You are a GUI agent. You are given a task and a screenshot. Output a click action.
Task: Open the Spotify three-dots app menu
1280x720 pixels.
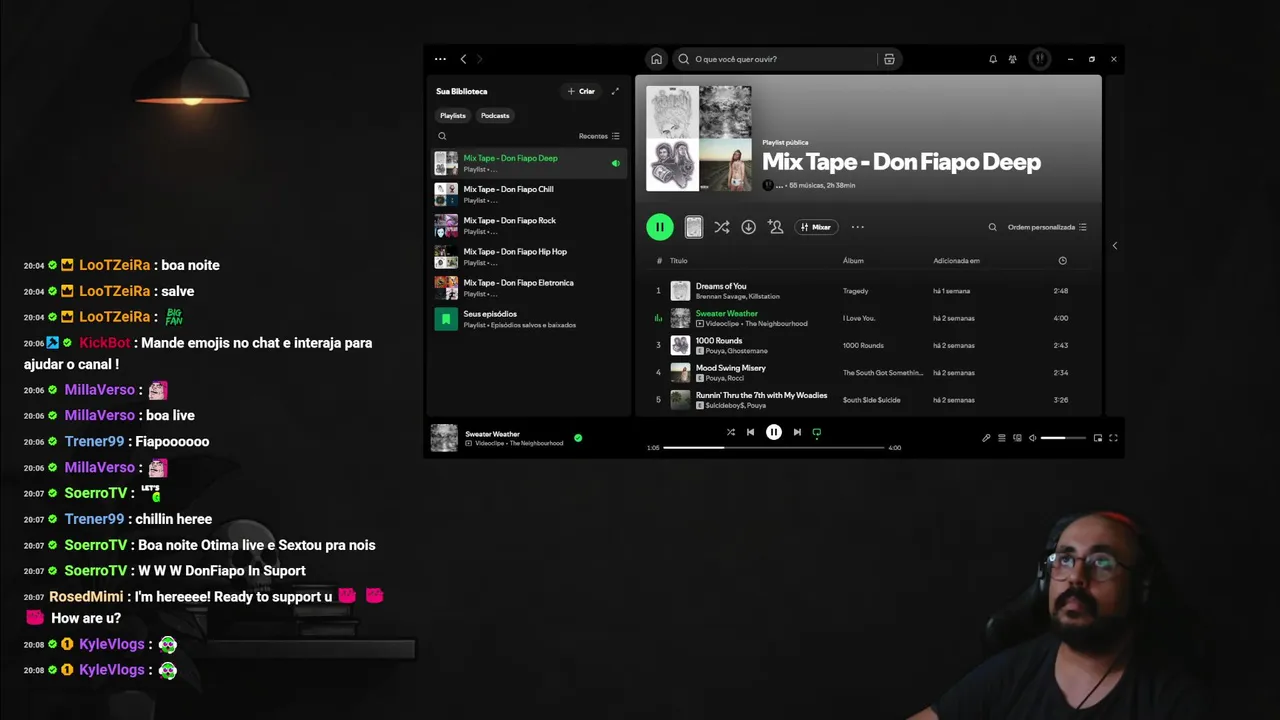(440, 59)
